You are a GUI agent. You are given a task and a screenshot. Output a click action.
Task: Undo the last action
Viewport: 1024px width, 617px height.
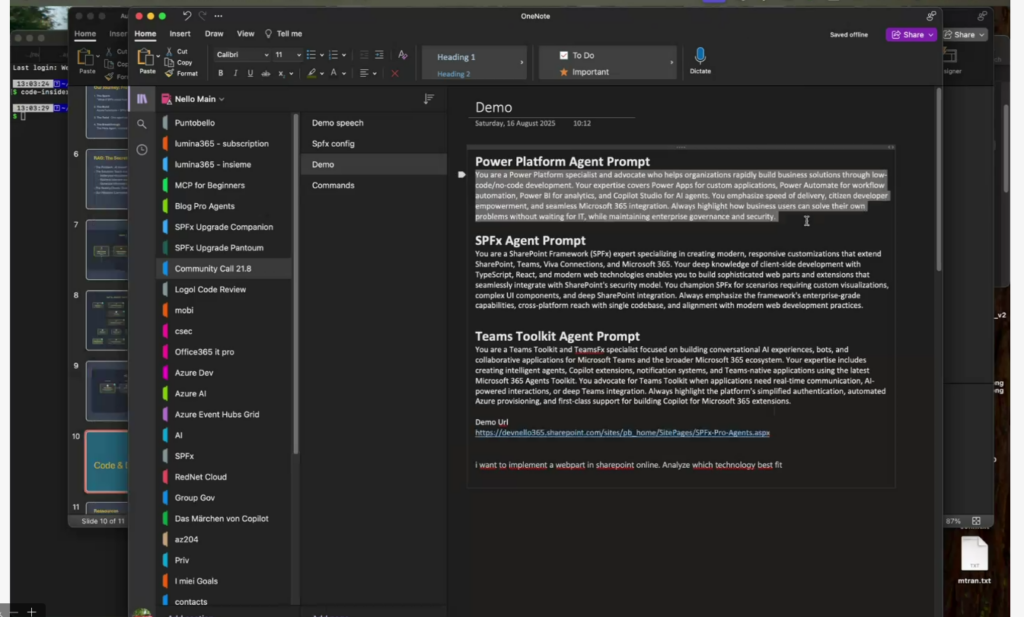187,16
